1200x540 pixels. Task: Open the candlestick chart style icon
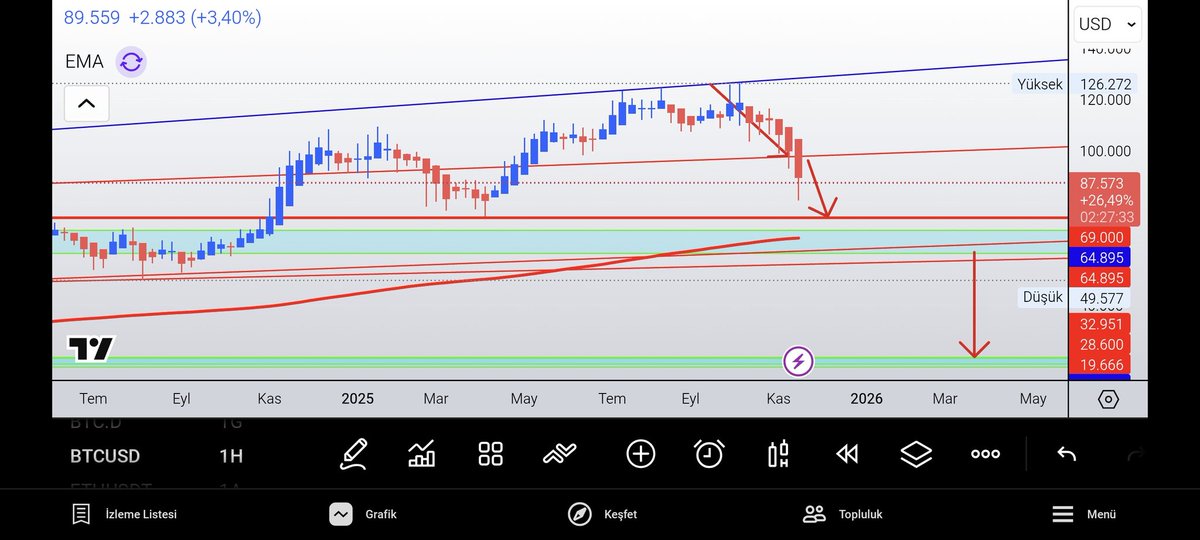click(778, 454)
